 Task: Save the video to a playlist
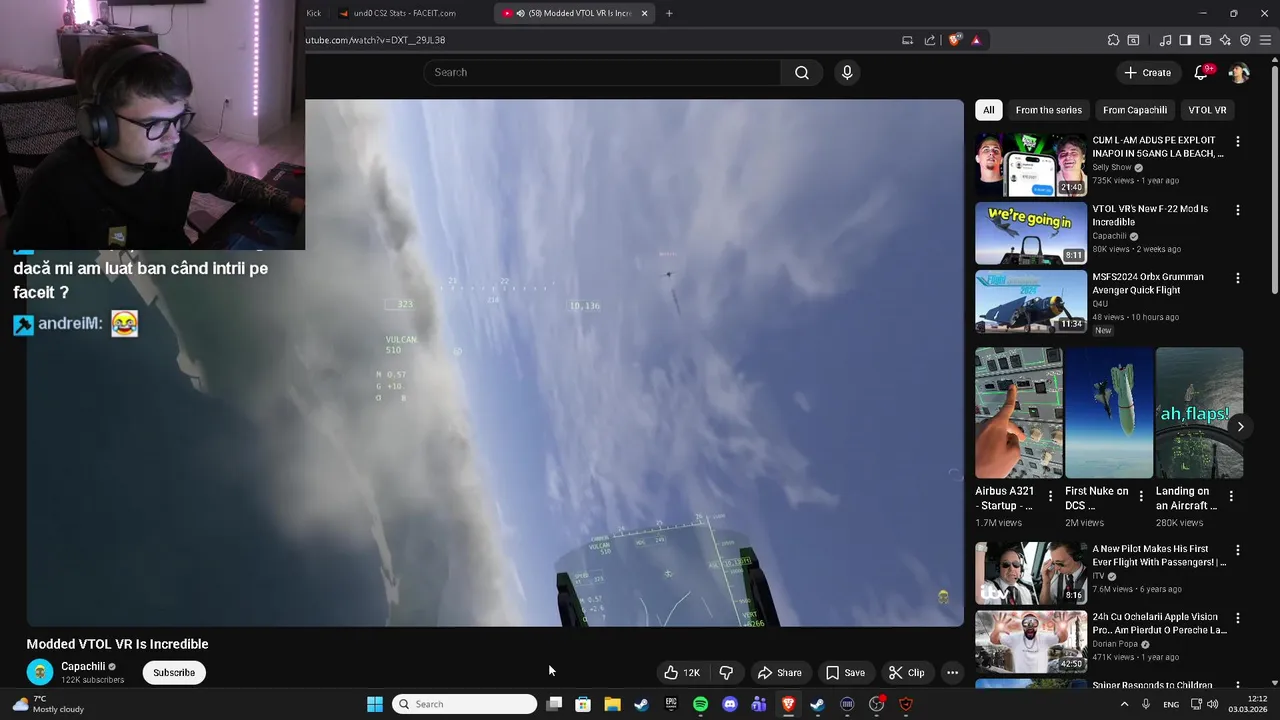pyautogui.click(x=845, y=673)
